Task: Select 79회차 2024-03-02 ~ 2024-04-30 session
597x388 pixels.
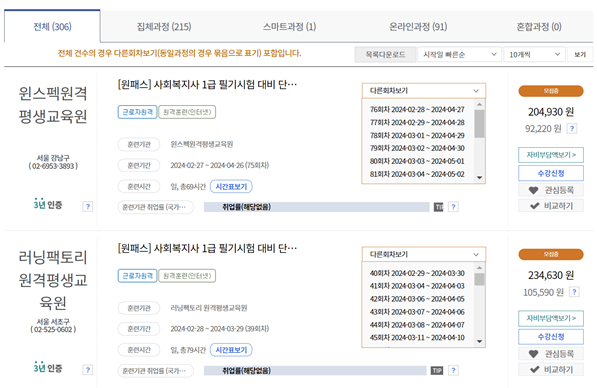Action: [417, 148]
